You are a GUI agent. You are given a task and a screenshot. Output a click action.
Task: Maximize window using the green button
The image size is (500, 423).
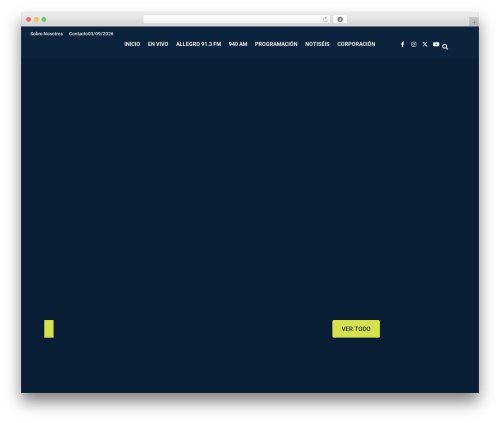pos(44,19)
